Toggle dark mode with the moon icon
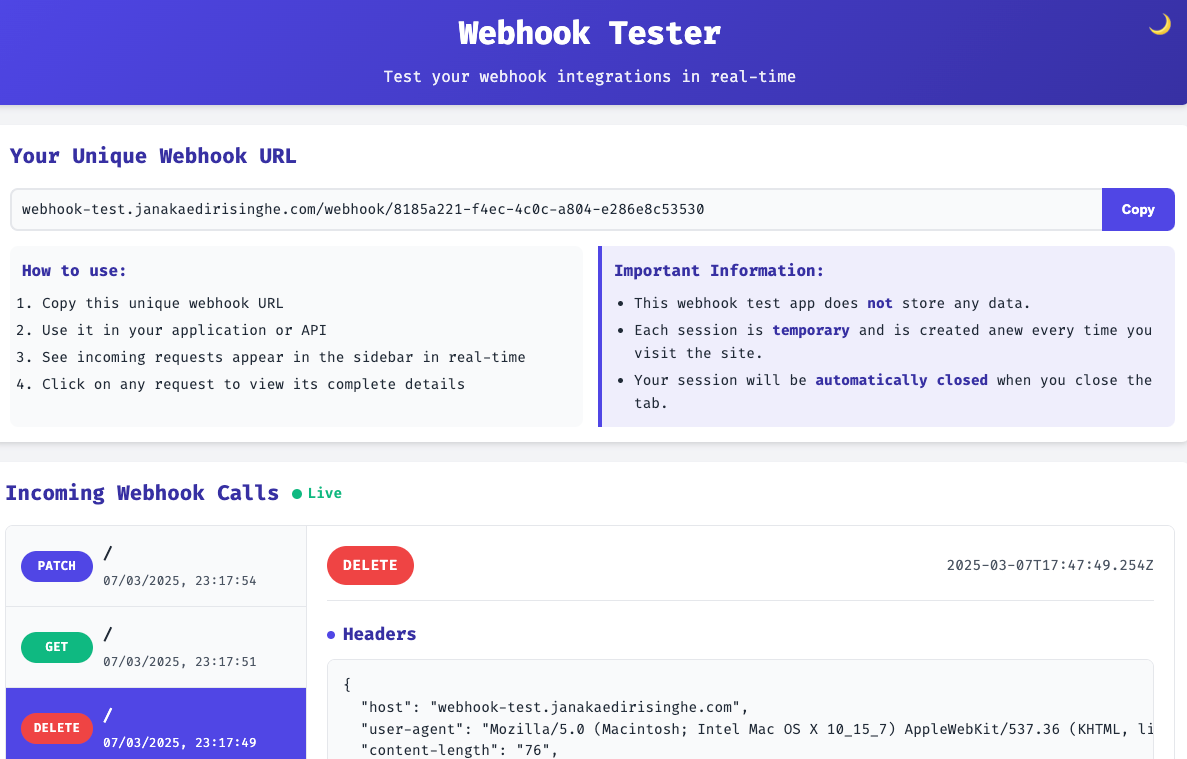Image resolution: width=1187 pixels, height=759 pixels. (x=1160, y=25)
